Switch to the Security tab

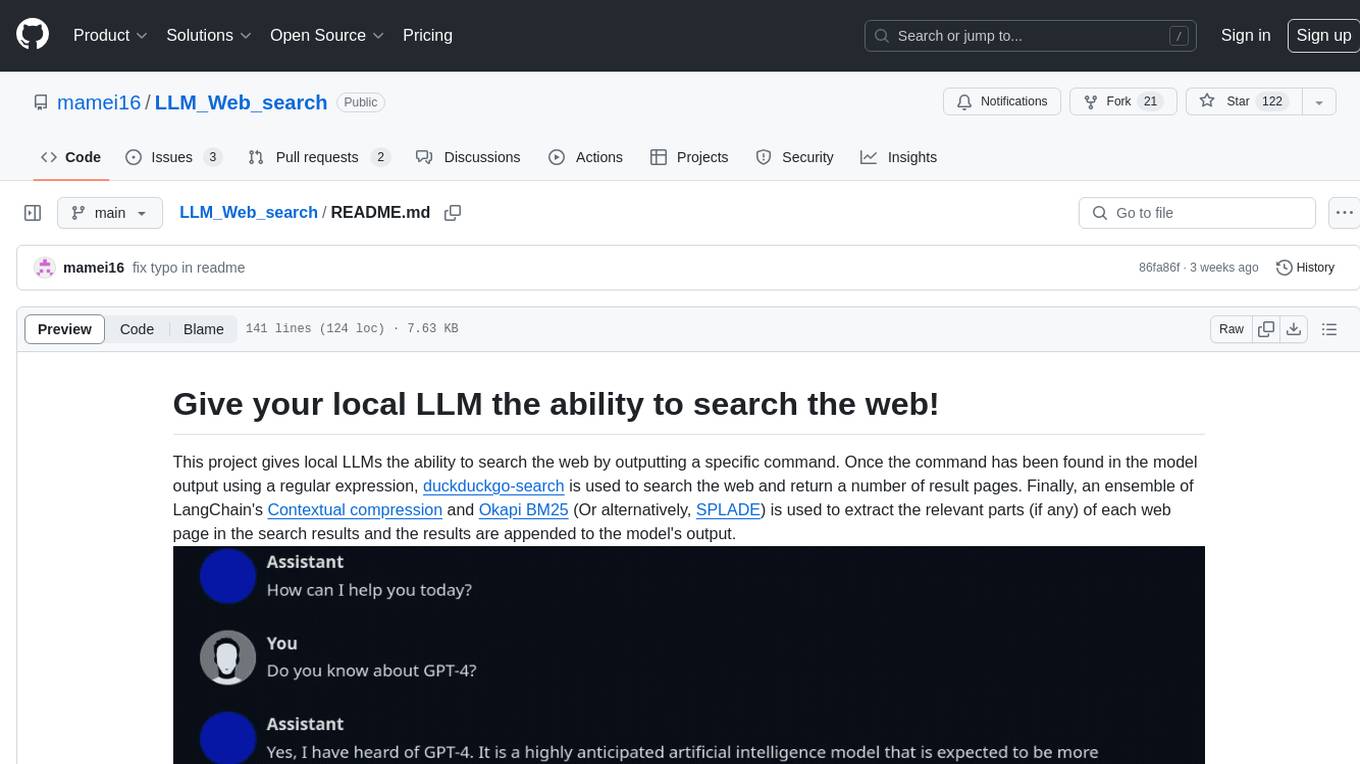pyautogui.click(x=795, y=157)
